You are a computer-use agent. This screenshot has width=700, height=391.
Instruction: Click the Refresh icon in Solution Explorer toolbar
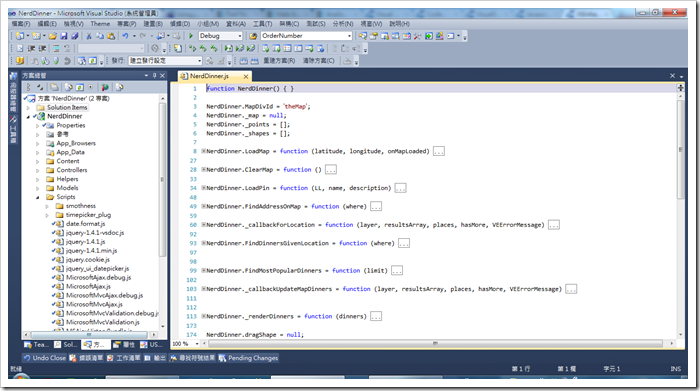pos(79,87)
